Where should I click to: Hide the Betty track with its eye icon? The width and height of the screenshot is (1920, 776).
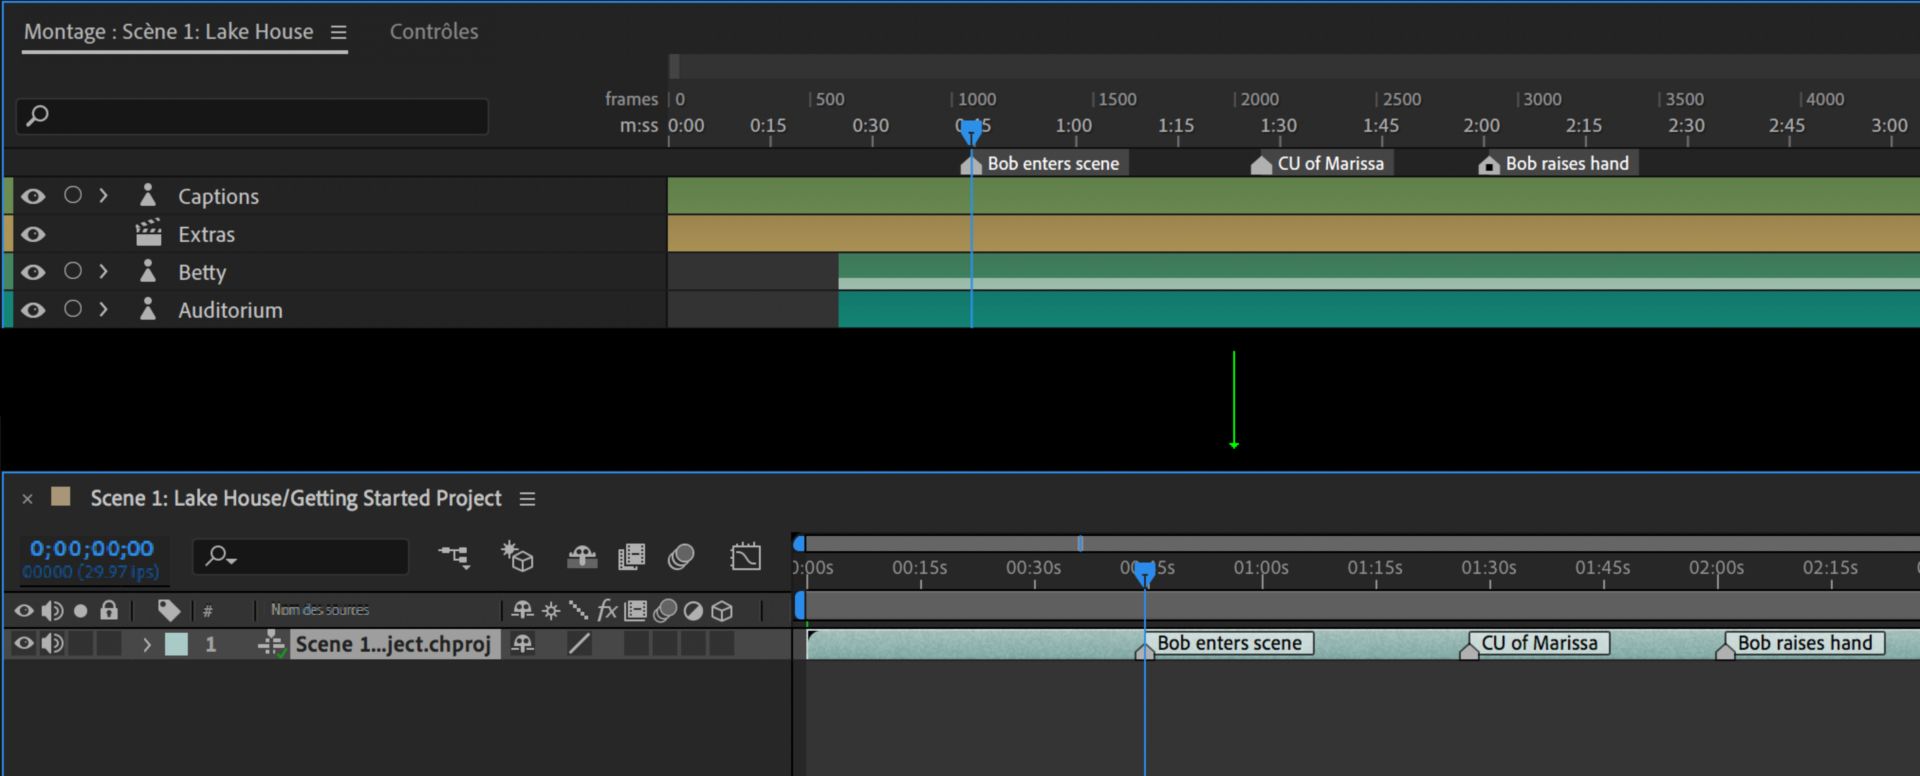[33, 272]
